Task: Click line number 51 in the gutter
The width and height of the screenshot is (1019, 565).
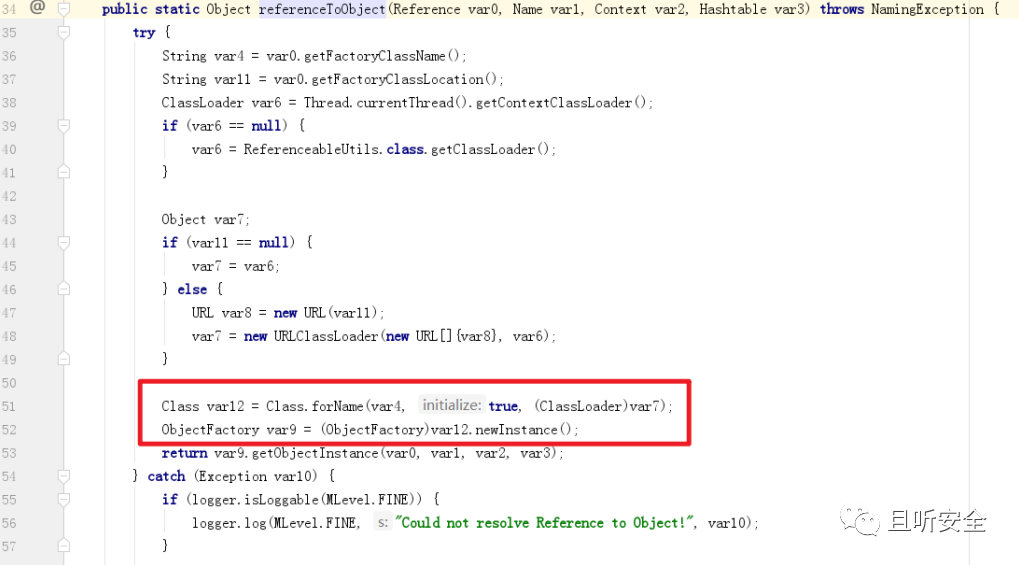Action: [9, 406]
